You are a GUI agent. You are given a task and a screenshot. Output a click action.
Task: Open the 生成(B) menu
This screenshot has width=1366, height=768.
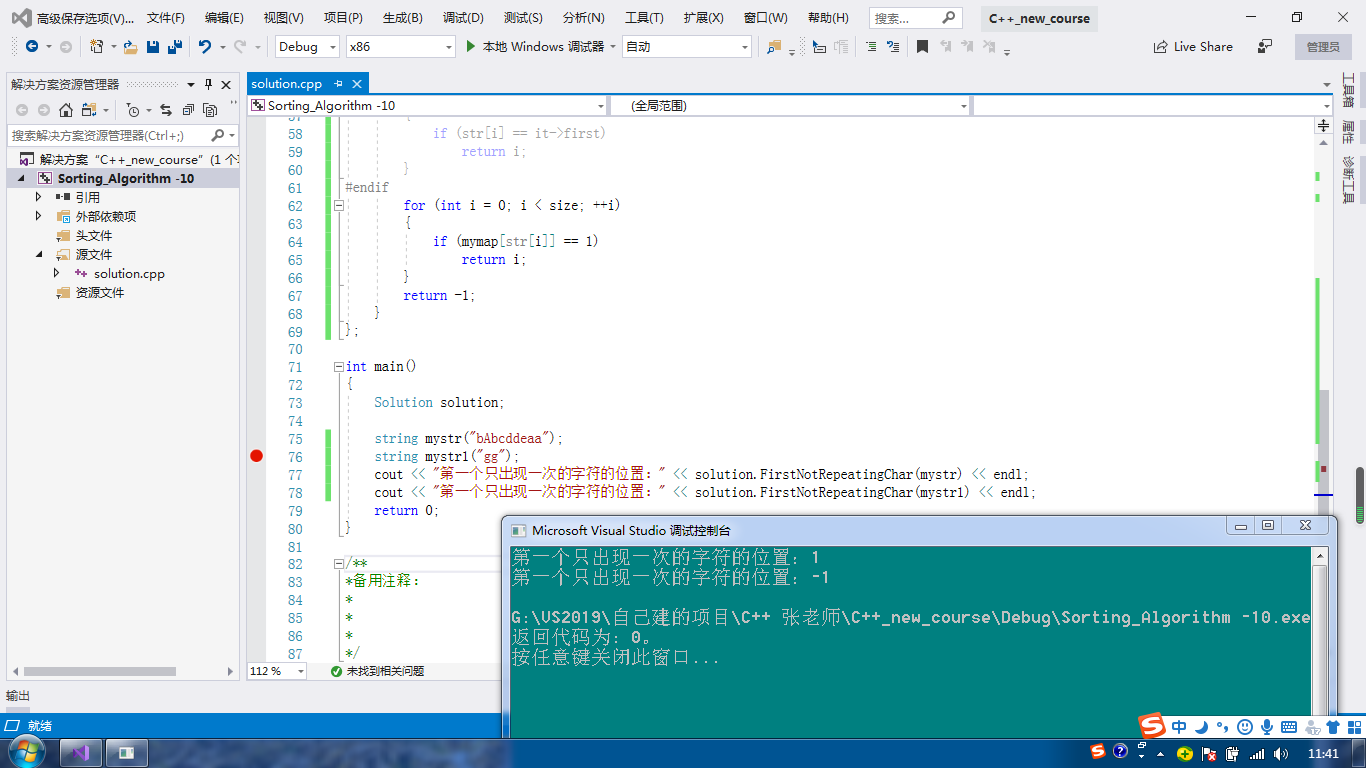point(403,18)
